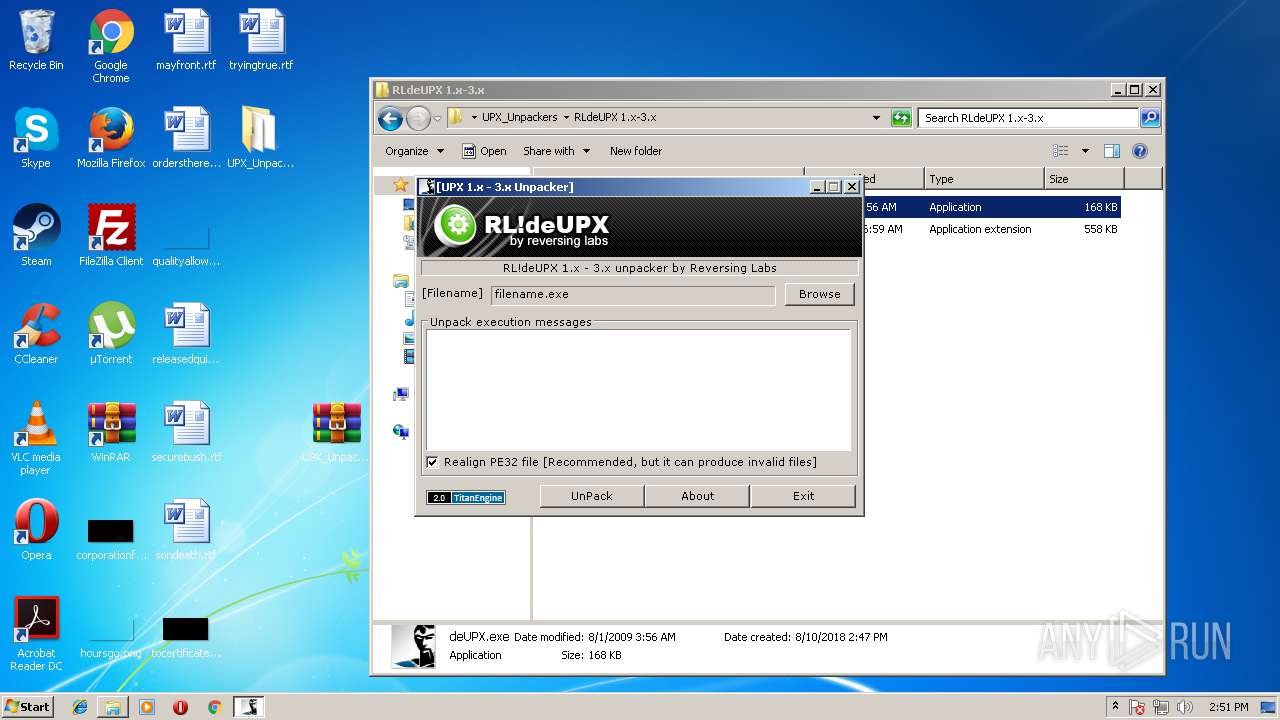Select the Application extension row, 558 KB
Screen dimensions: 1280x720
(x=990, y=229)
